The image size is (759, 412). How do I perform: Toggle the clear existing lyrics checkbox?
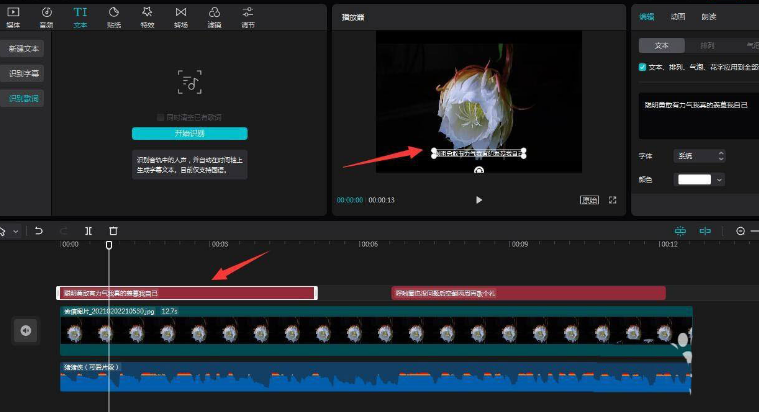(160, 117)
